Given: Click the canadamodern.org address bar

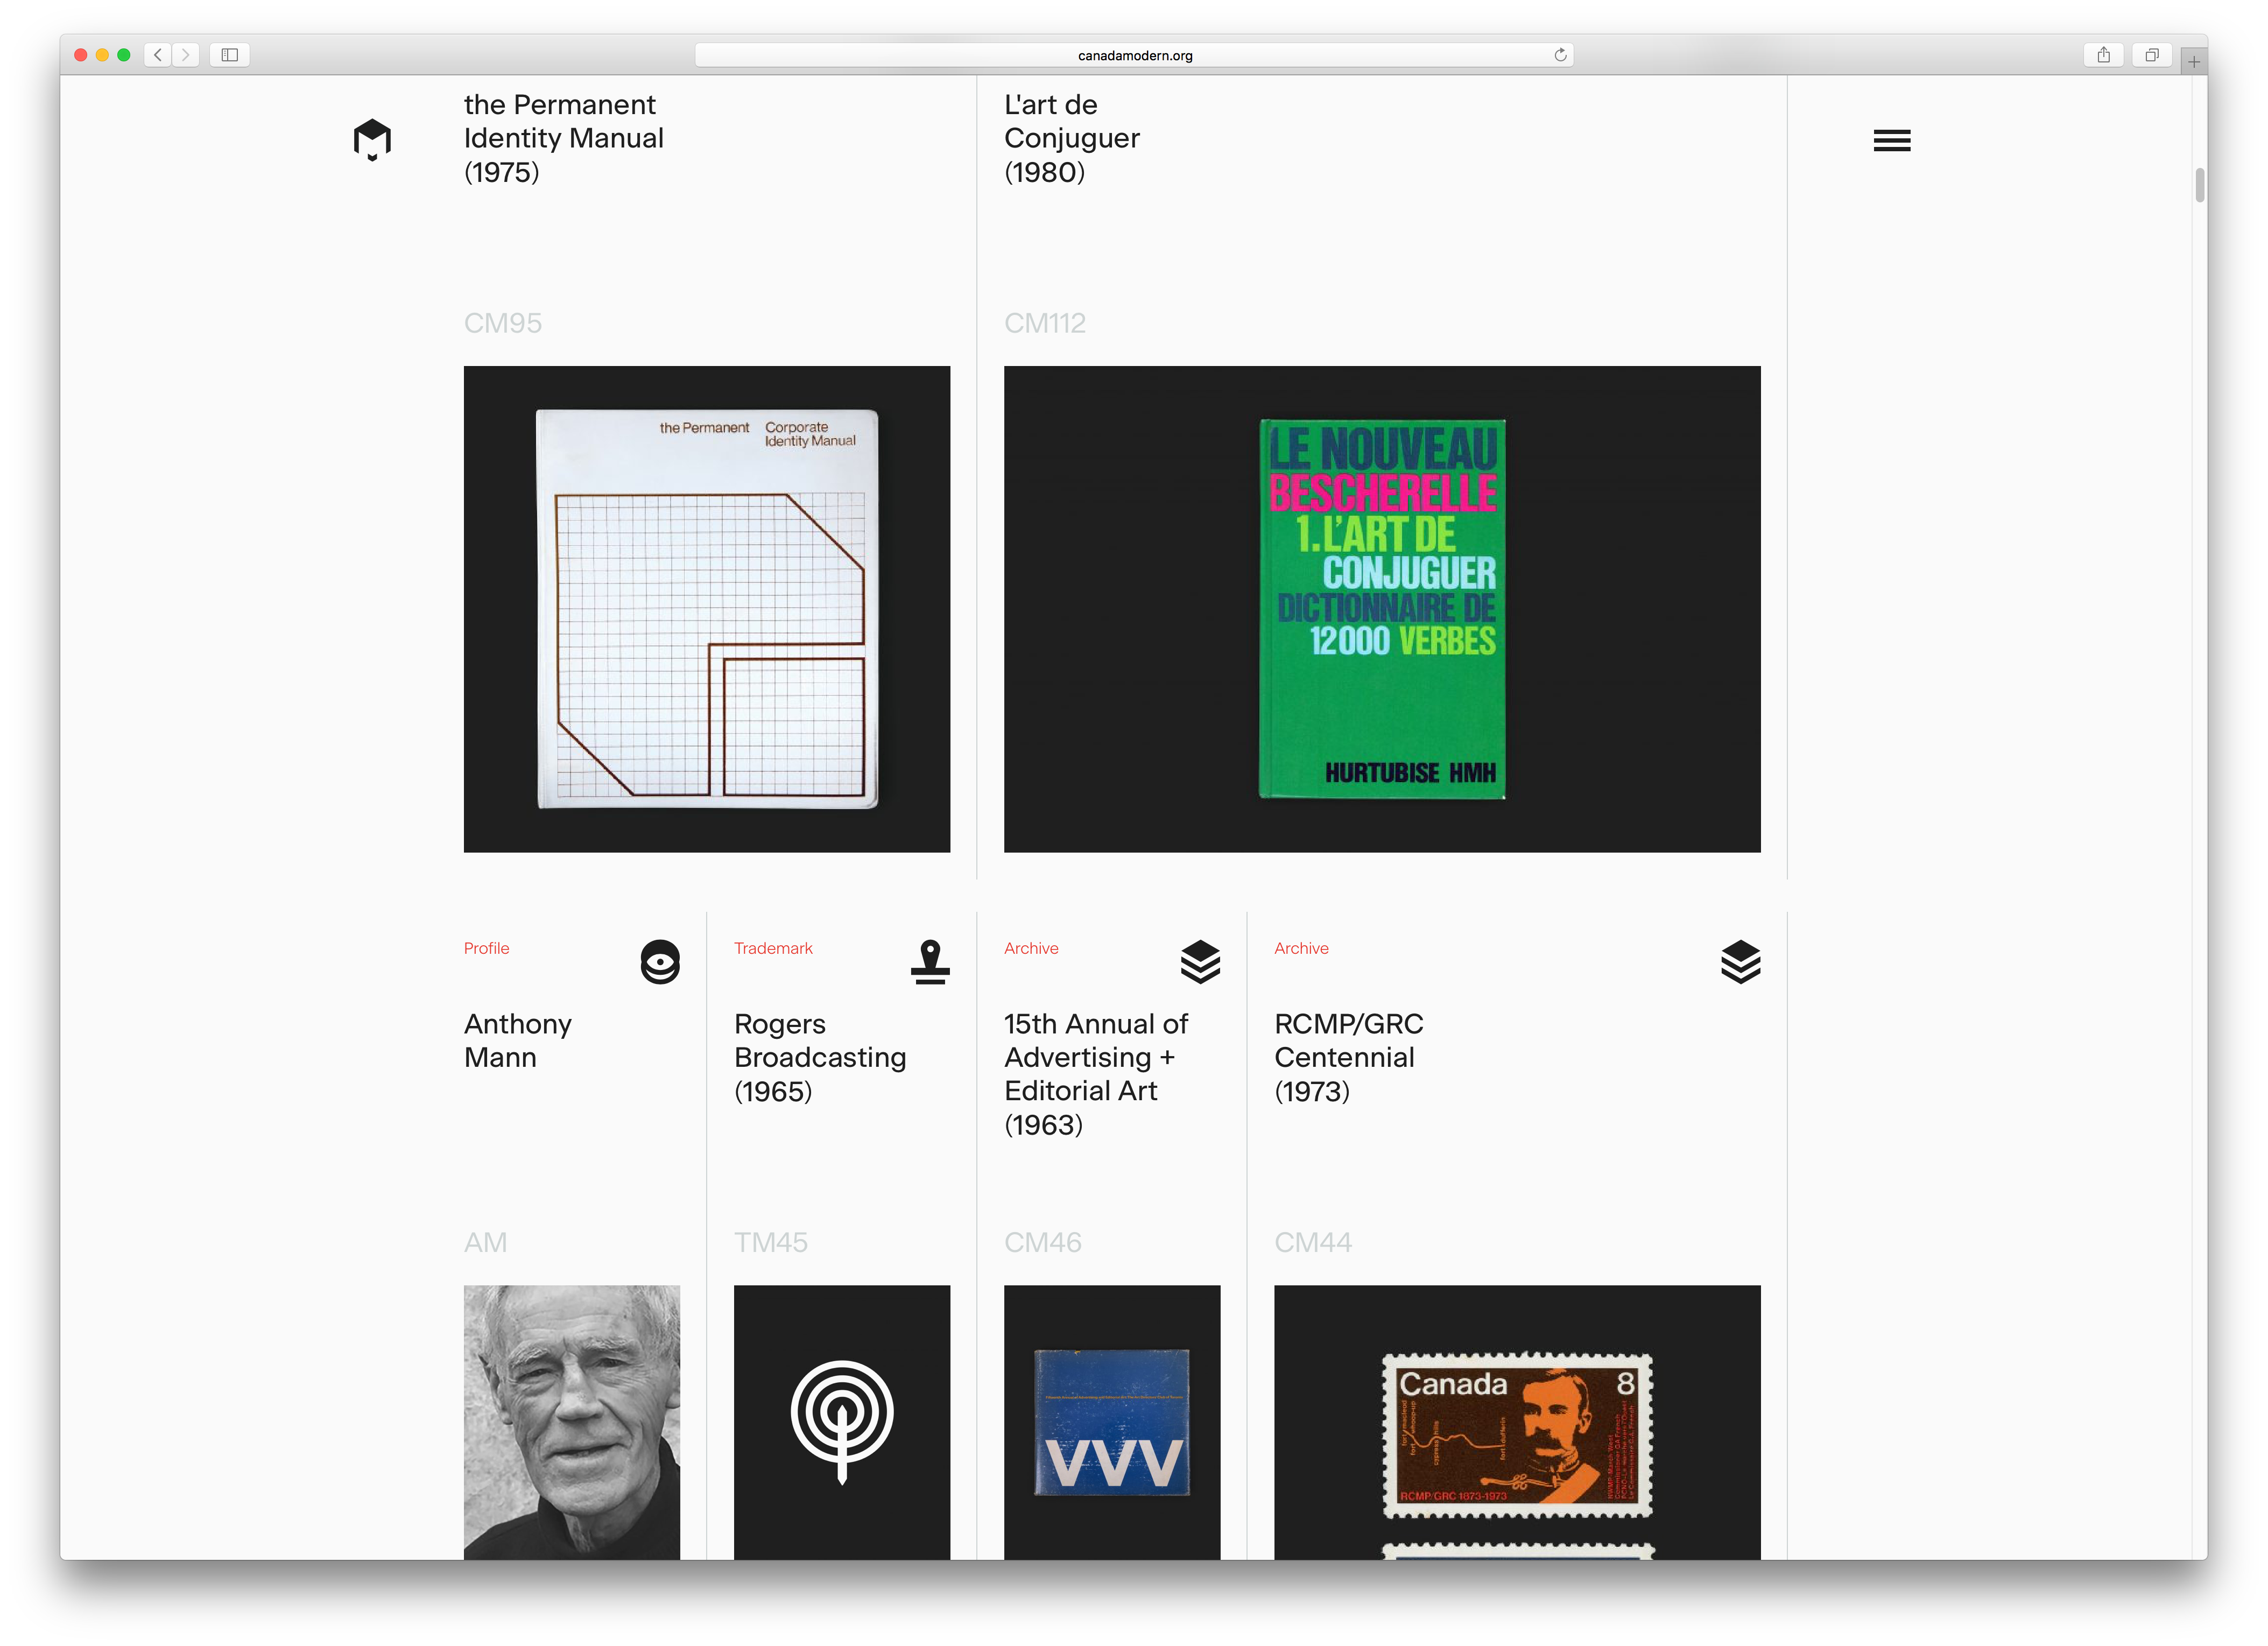Looking at the screenshot, I should click(x=1134, y=55).
